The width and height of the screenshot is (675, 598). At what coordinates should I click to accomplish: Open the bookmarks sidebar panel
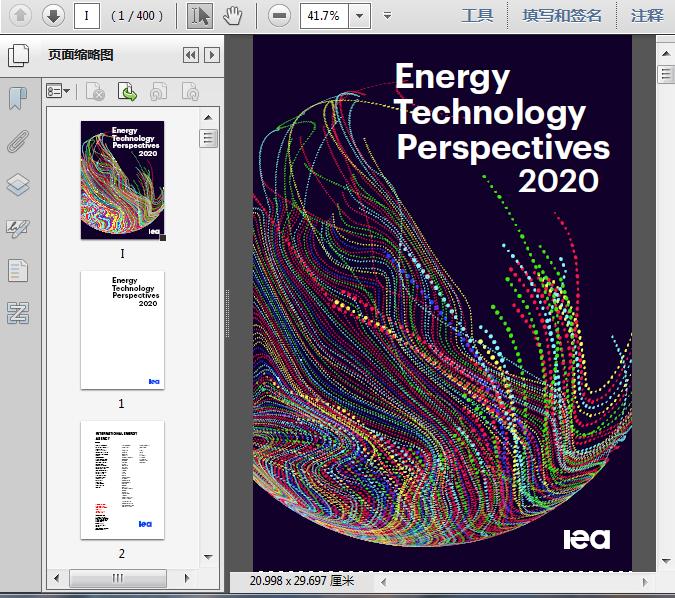(18, 98)
